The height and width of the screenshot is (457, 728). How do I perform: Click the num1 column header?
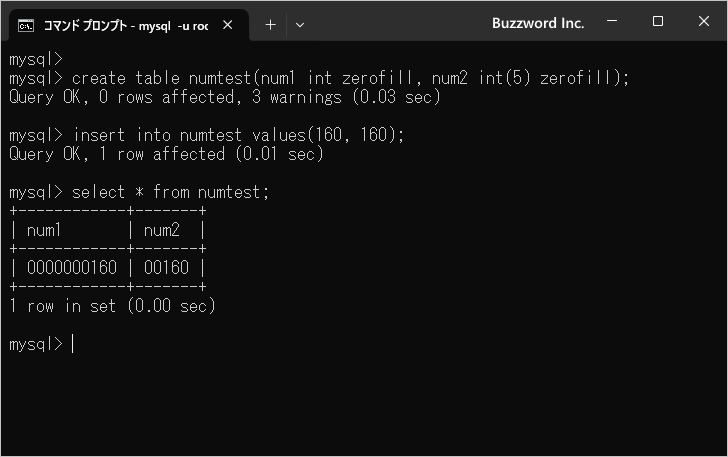pyautogui.click(x=44, y=230)
